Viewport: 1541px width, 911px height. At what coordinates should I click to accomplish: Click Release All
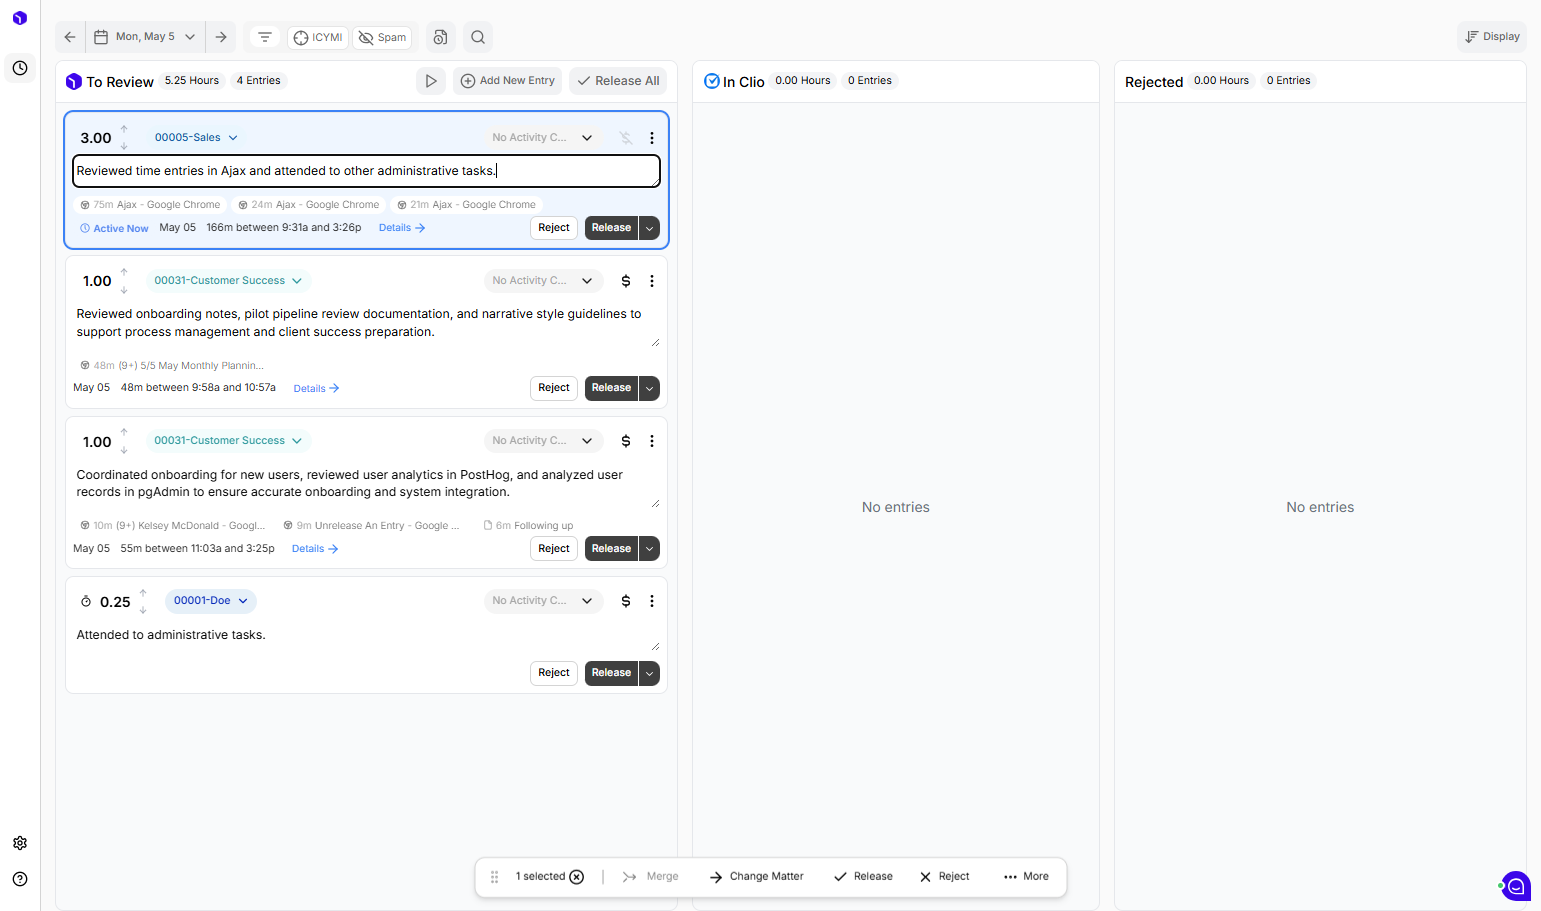618,81
